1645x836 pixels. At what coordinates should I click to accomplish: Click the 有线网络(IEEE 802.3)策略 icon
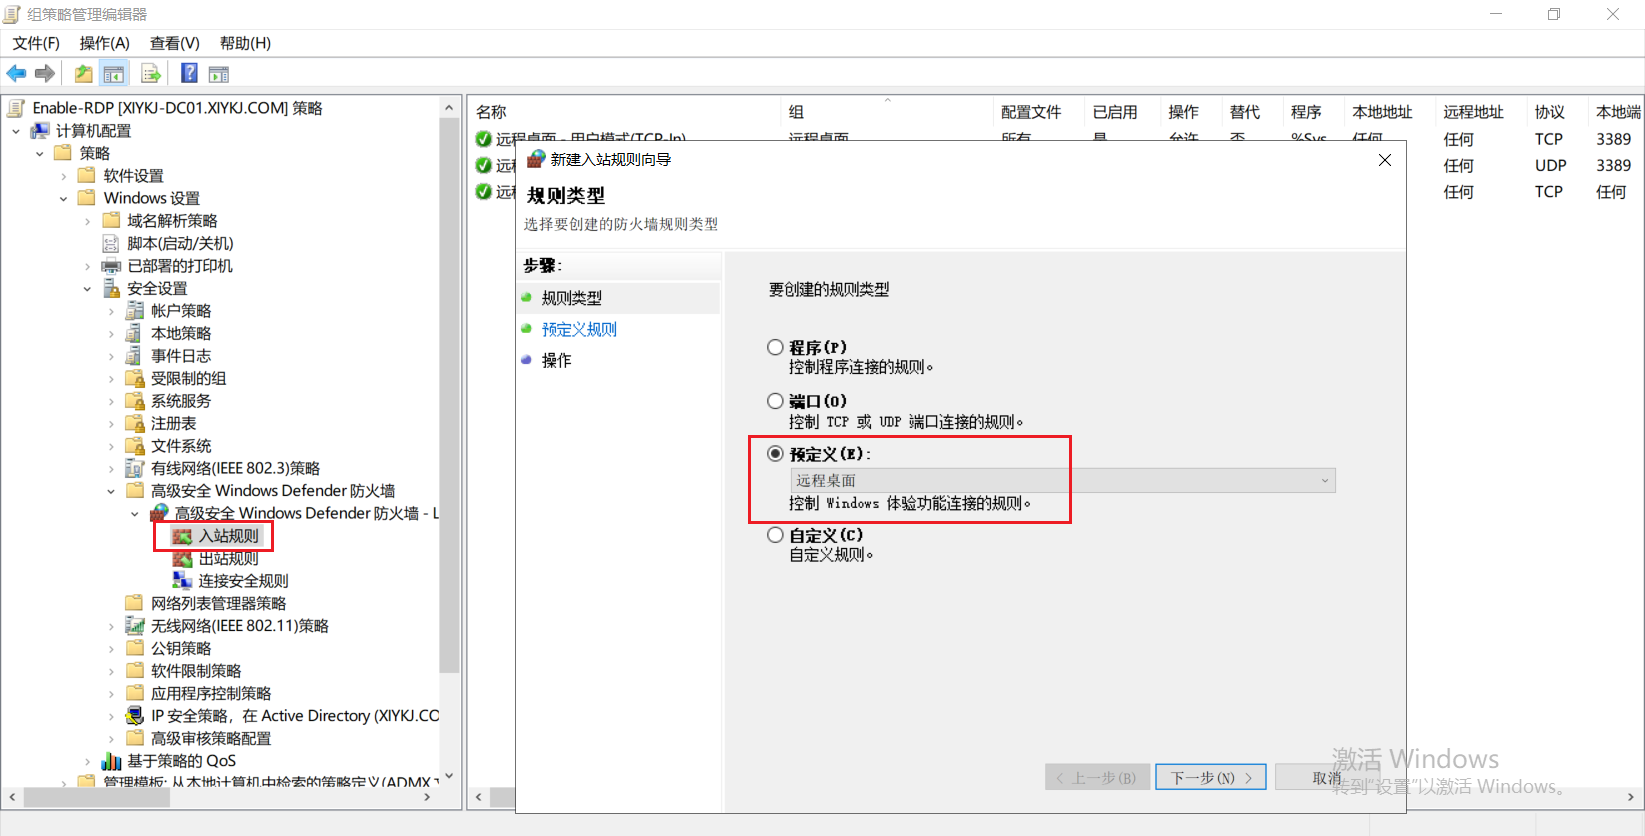(x=135, y=468)
